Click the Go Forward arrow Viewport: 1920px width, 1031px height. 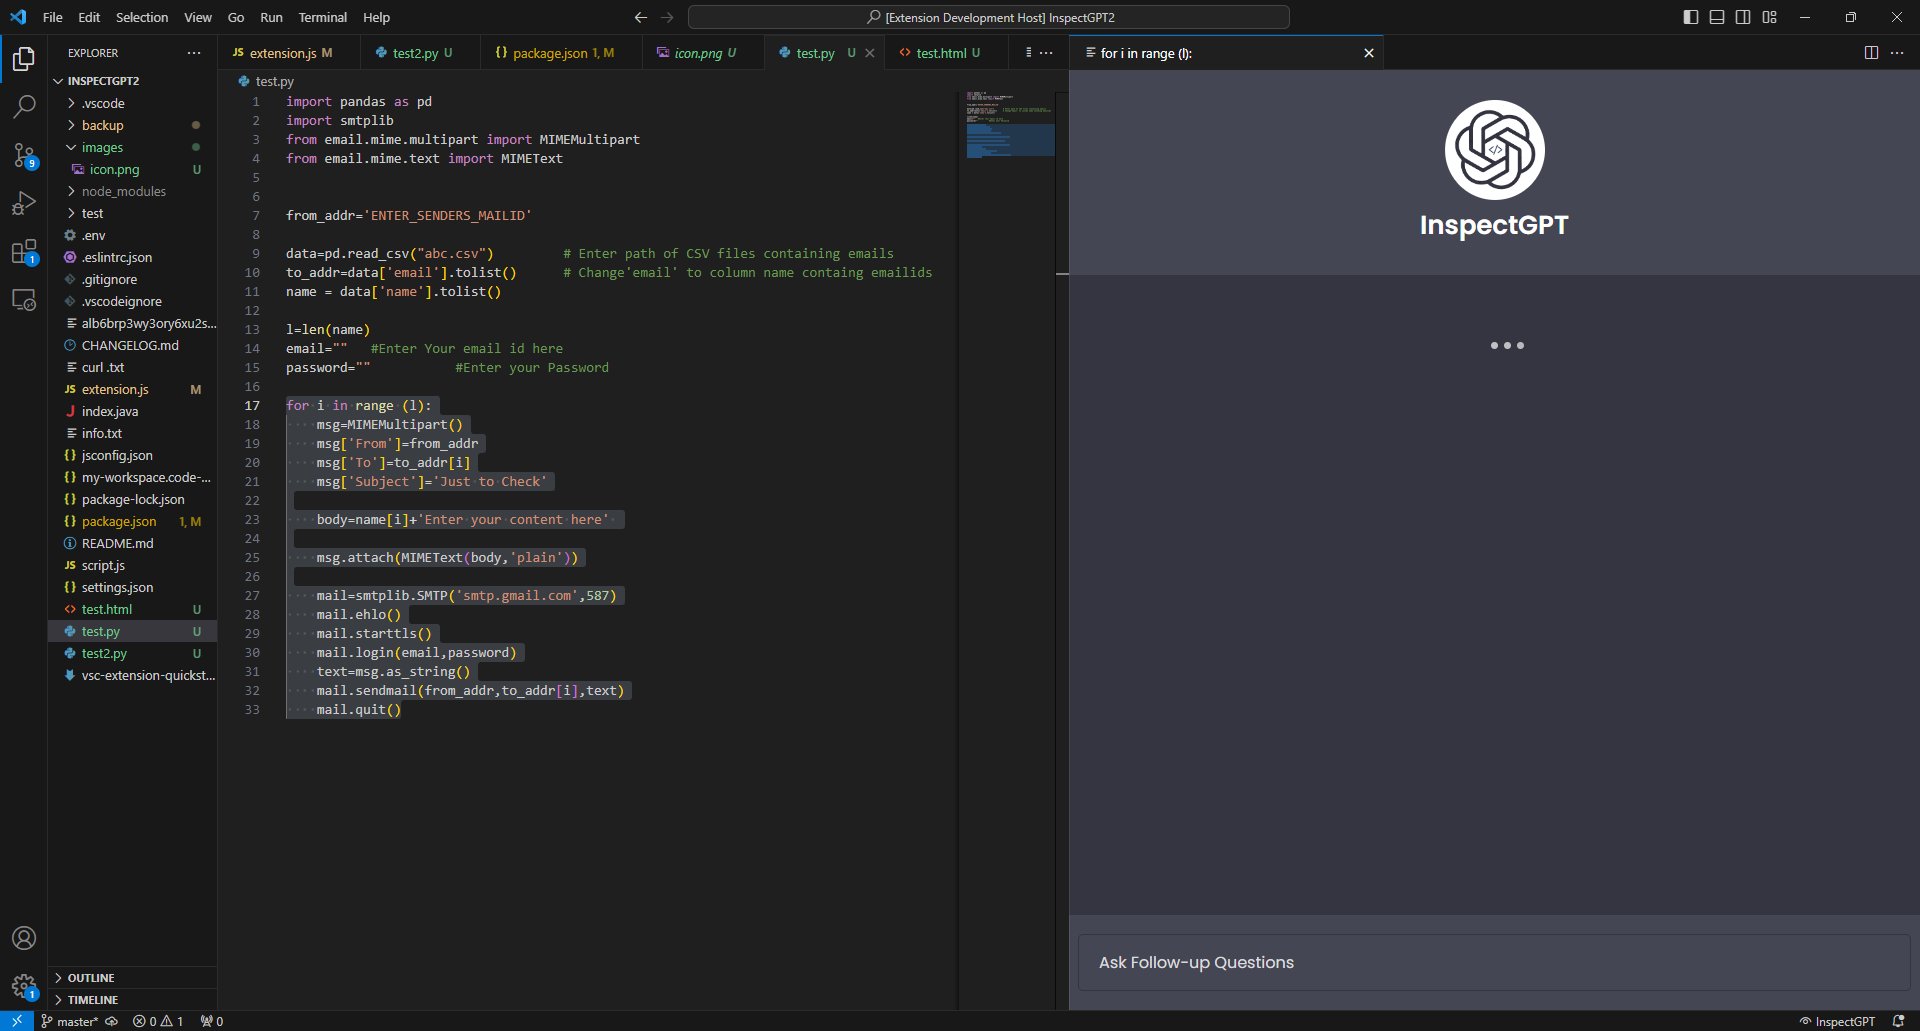pyautogui.click(x=667, y=17)
